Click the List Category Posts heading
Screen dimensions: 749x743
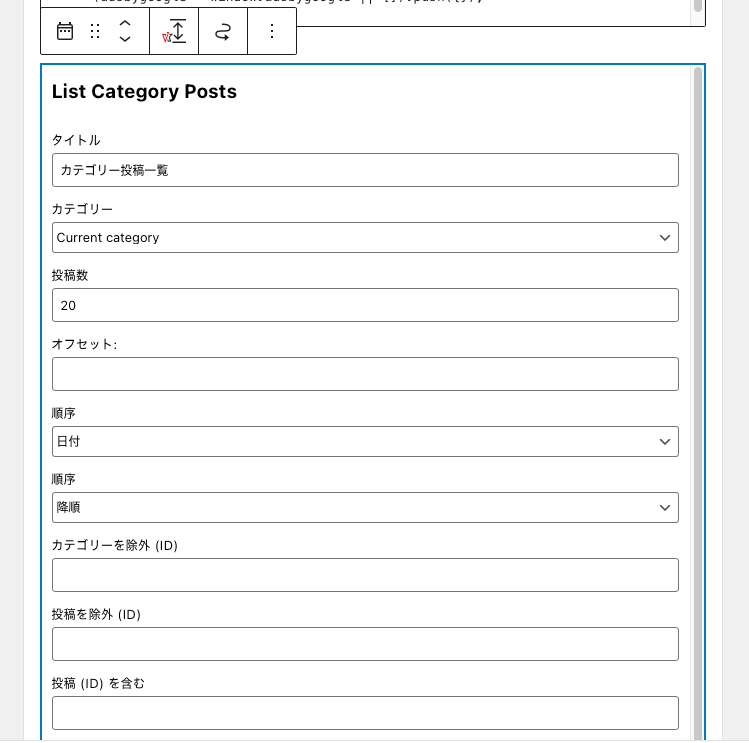(144, 92)
